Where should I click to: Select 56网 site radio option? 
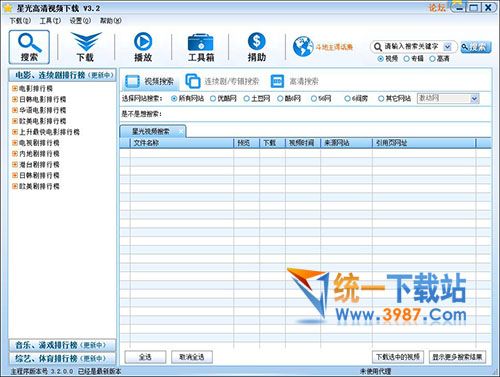[314, 99]
